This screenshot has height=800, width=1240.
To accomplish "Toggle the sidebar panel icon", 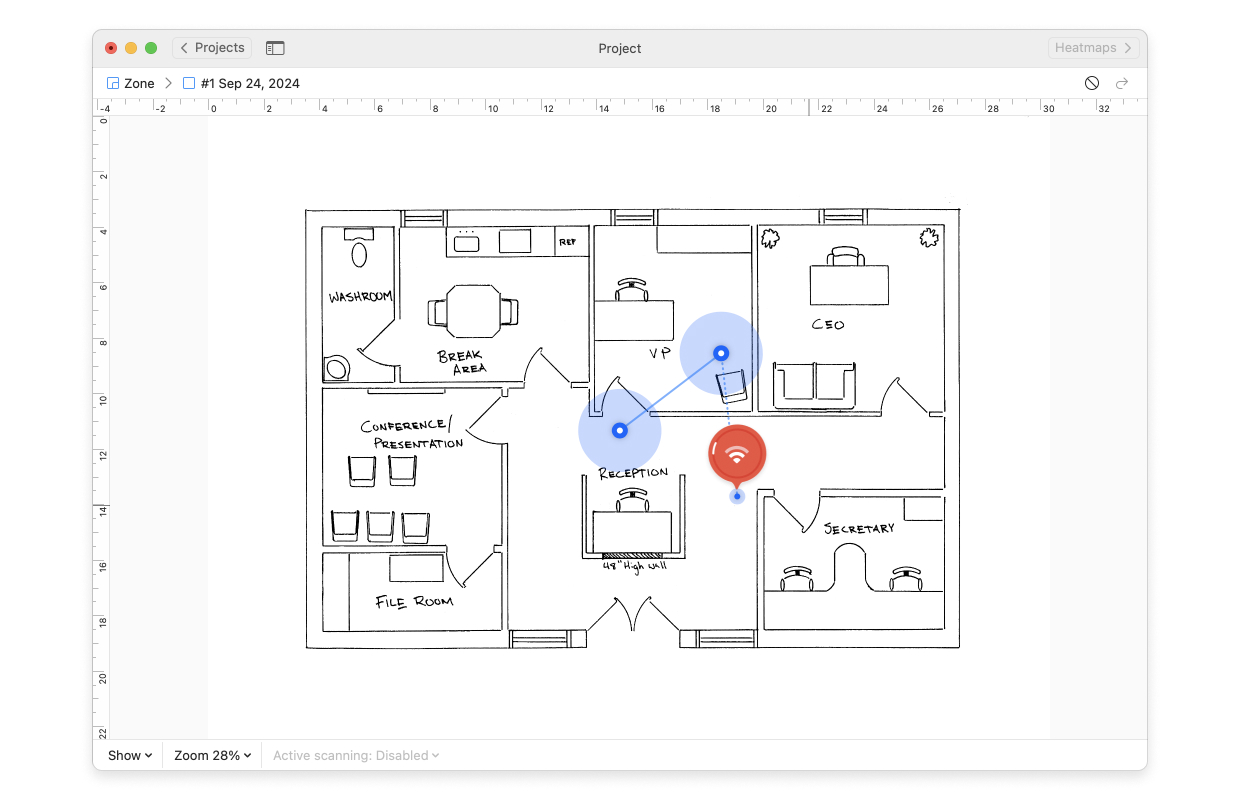I will pos(275,48).
